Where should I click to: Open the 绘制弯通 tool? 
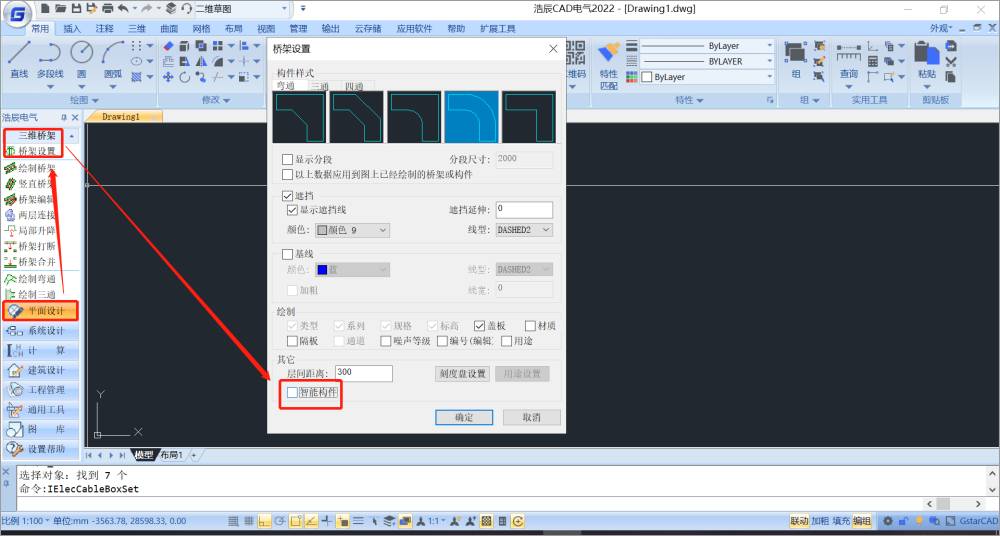click(30, 279)
